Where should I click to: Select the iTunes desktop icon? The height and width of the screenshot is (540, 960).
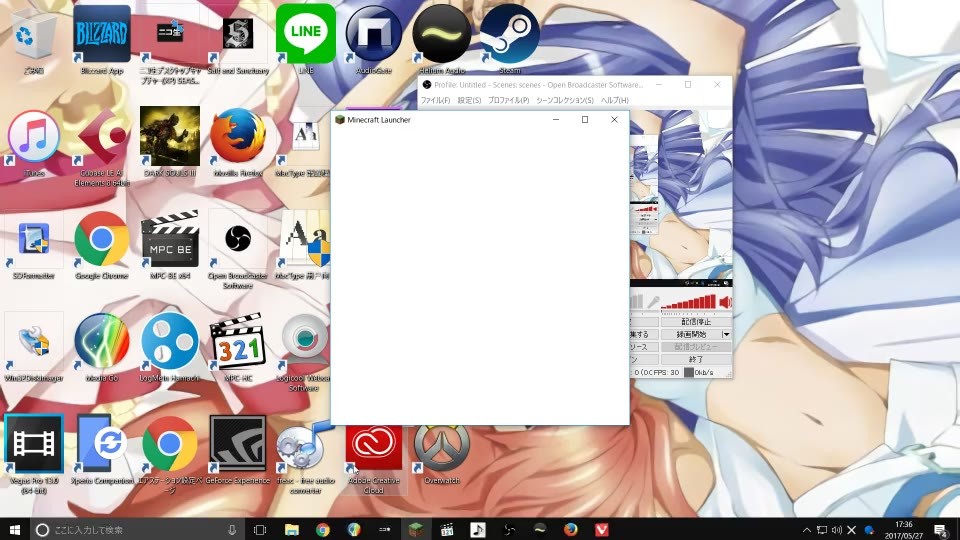click(34, 143)
